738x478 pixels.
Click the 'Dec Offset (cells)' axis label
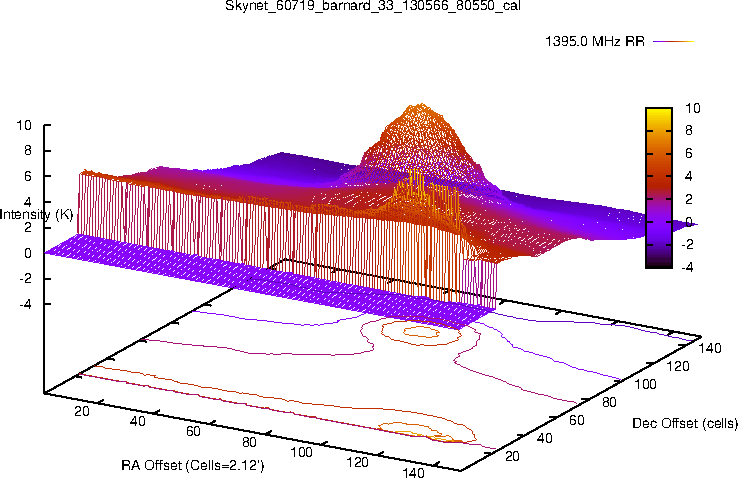pos(685,423)
